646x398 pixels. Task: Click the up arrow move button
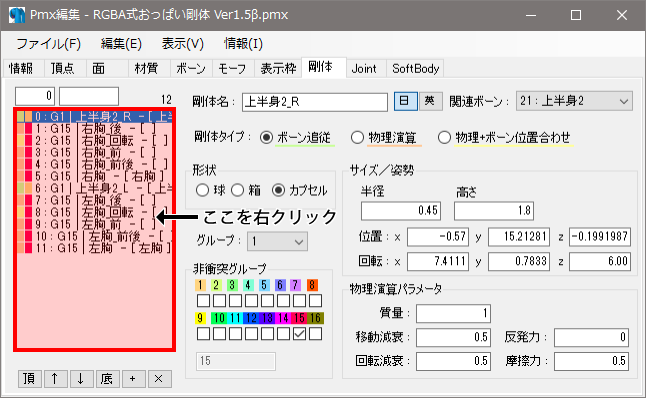coord(55,379)
